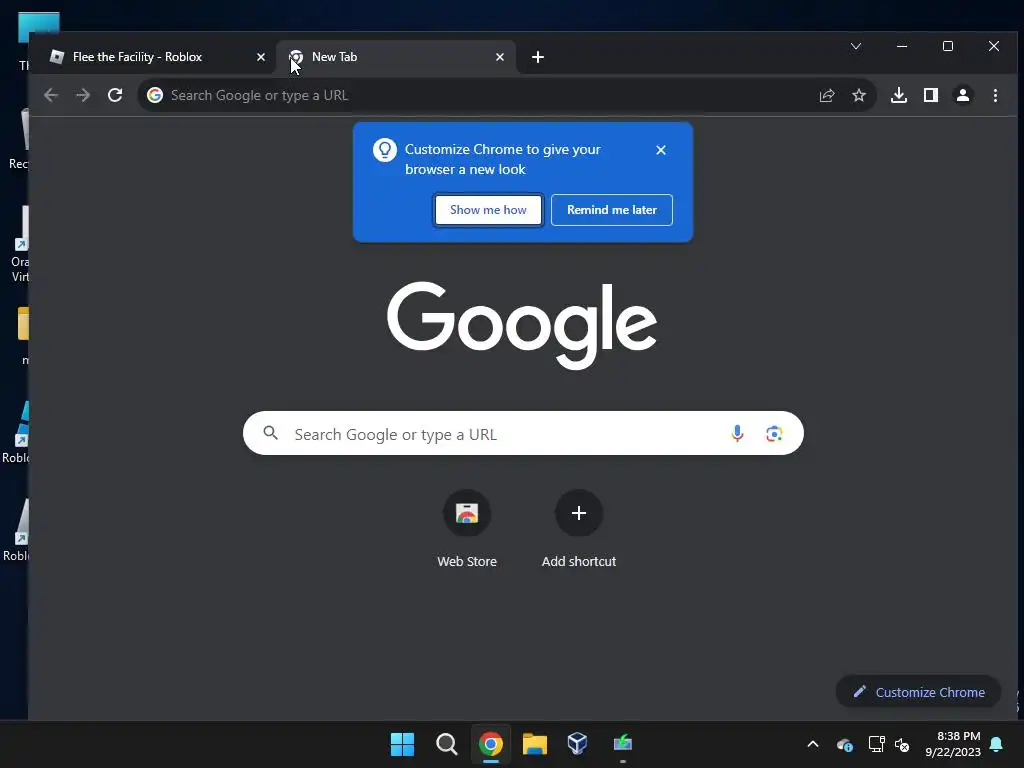Open File Explorer from taskbar

(534, 744)
